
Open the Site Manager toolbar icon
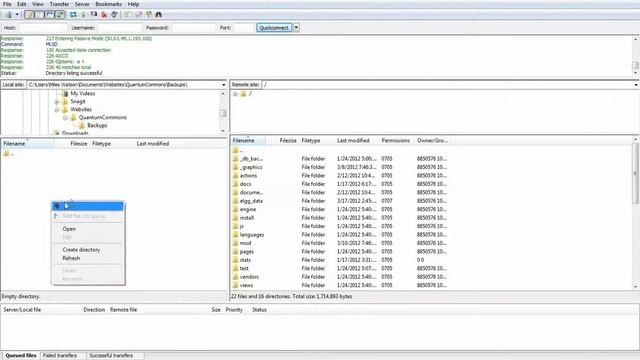click(x=9, y=15)
